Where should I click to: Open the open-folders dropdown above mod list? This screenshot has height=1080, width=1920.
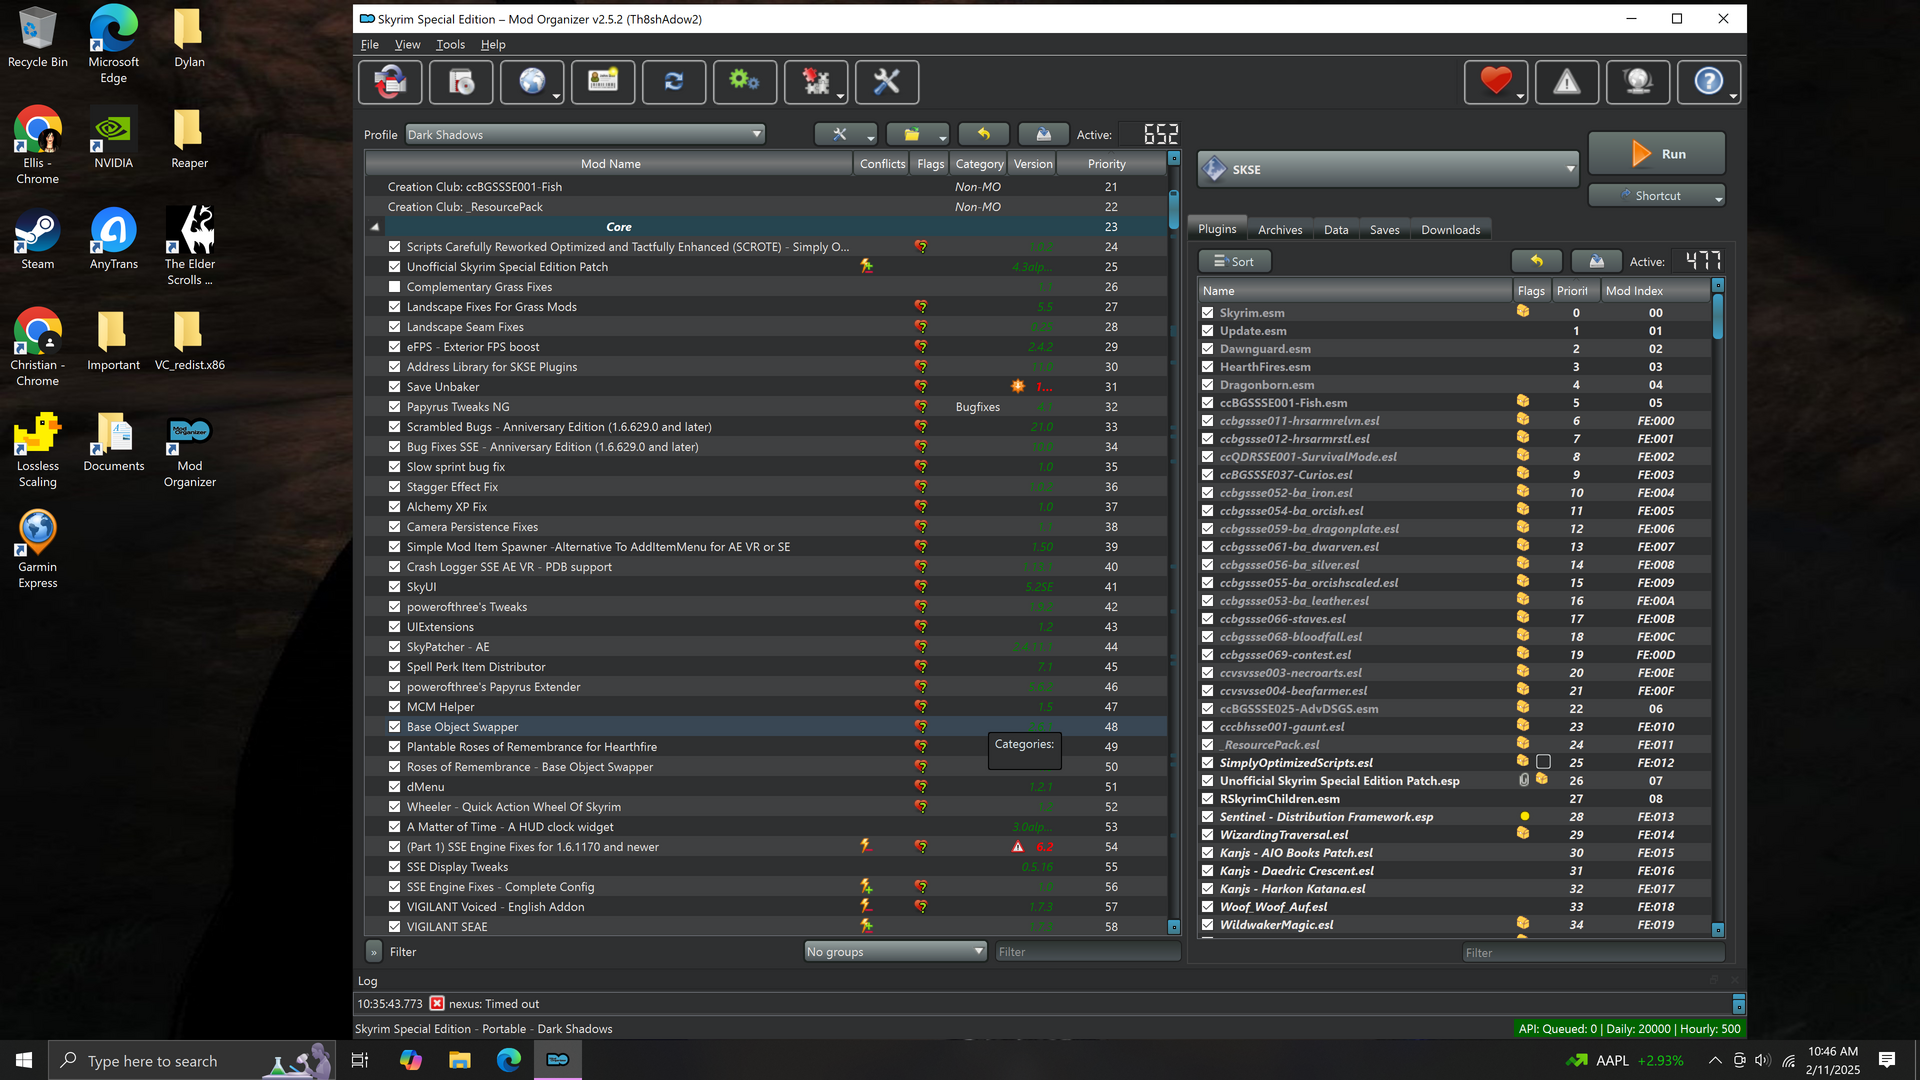pos(918,134)
